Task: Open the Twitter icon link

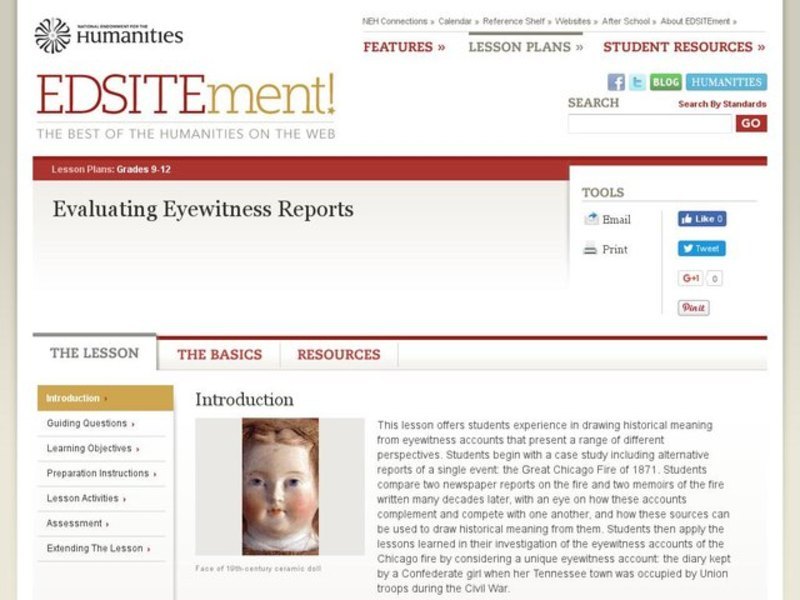Action: click(x=637, y=82)
